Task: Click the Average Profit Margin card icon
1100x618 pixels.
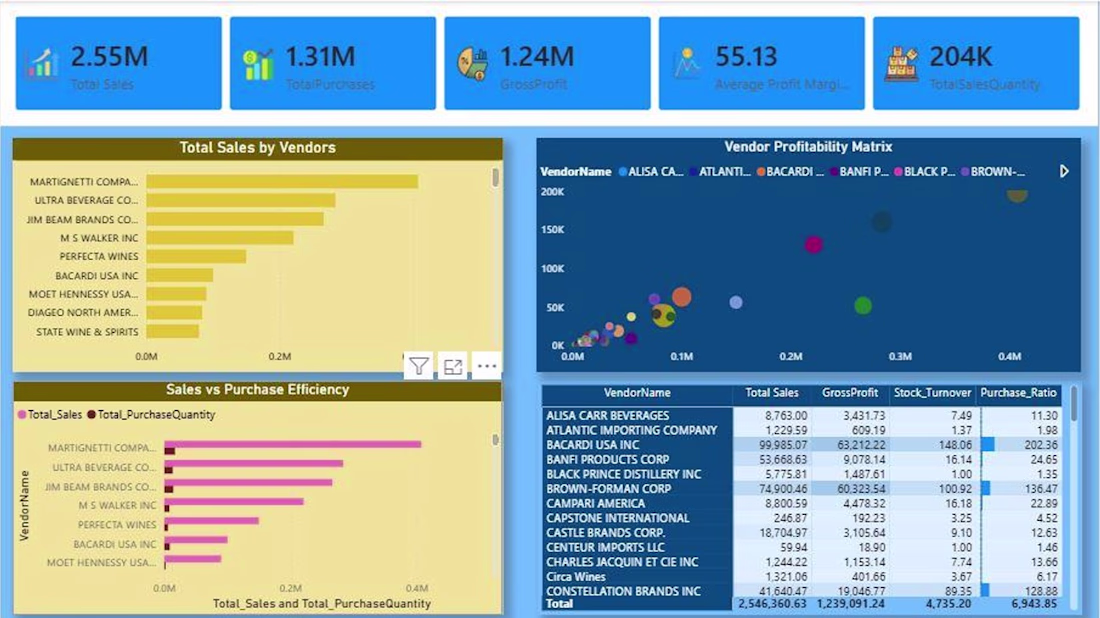Action: pyautogui.click(x=687, y=63)
